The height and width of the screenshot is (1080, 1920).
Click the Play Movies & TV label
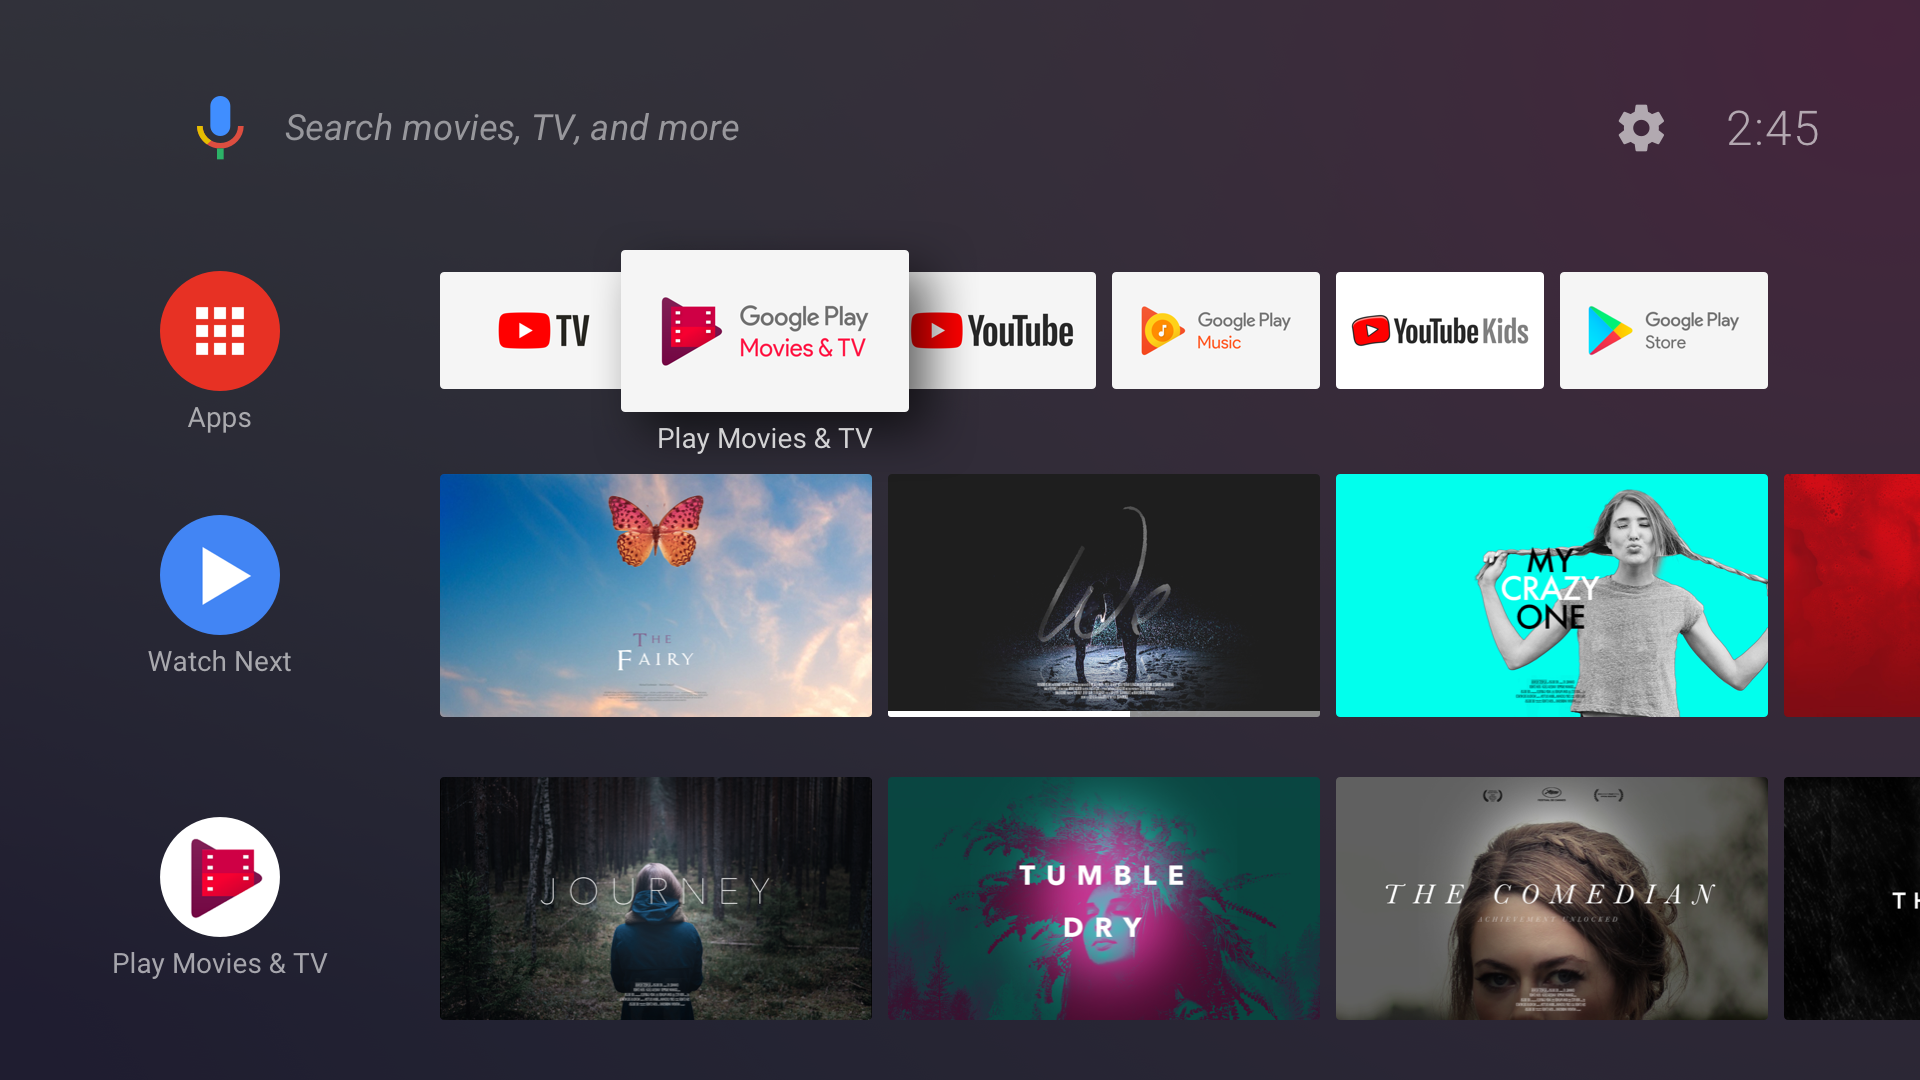[764, 439]
